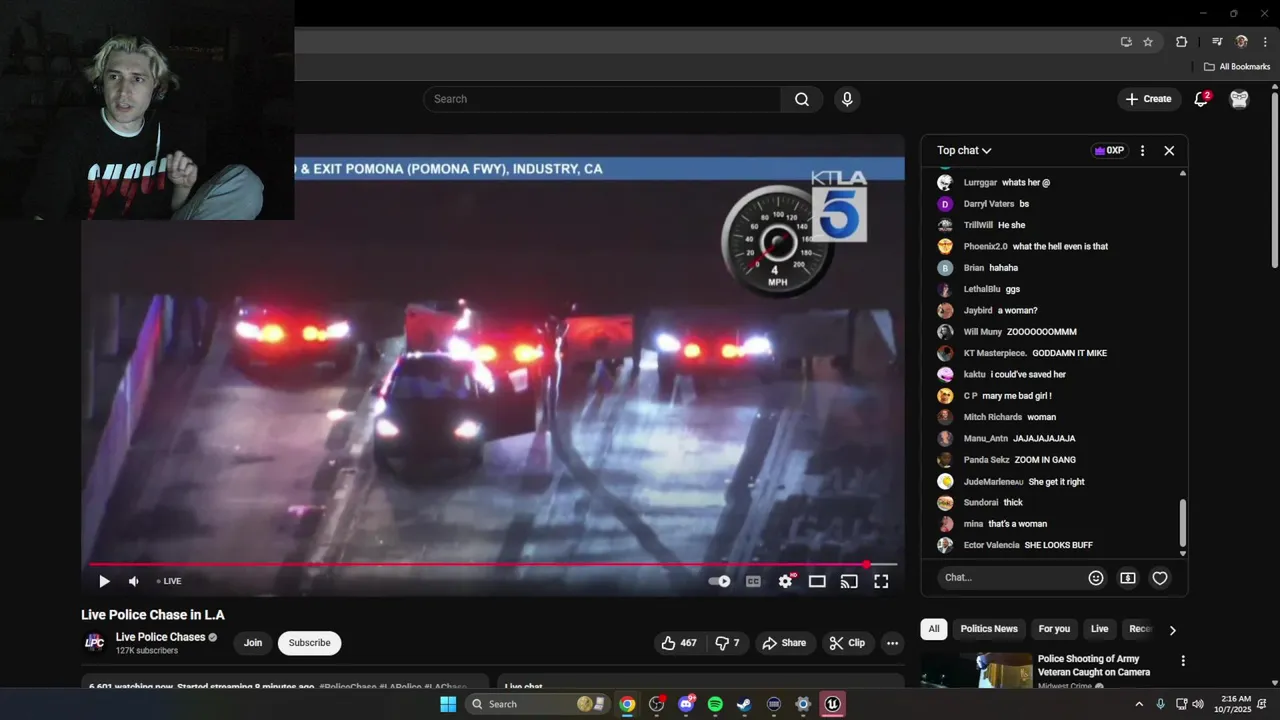
Task: Dislike the video
Action: (727, 643)
